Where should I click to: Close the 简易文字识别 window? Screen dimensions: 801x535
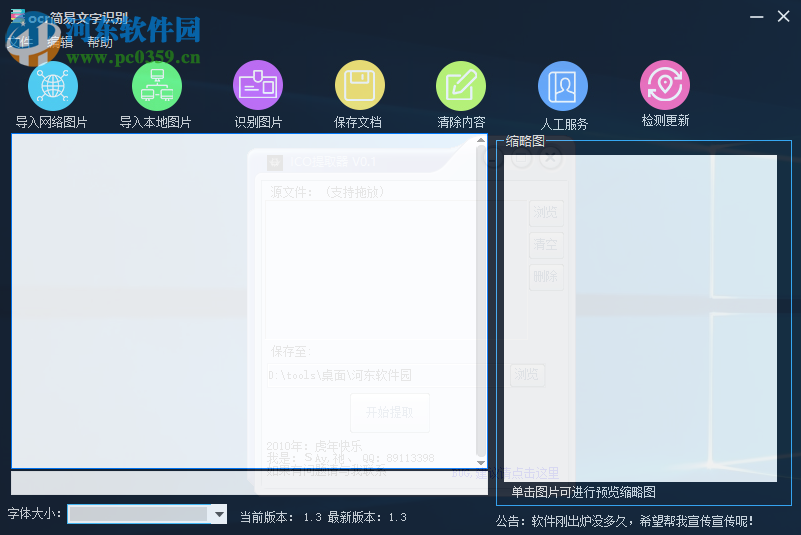784,16
